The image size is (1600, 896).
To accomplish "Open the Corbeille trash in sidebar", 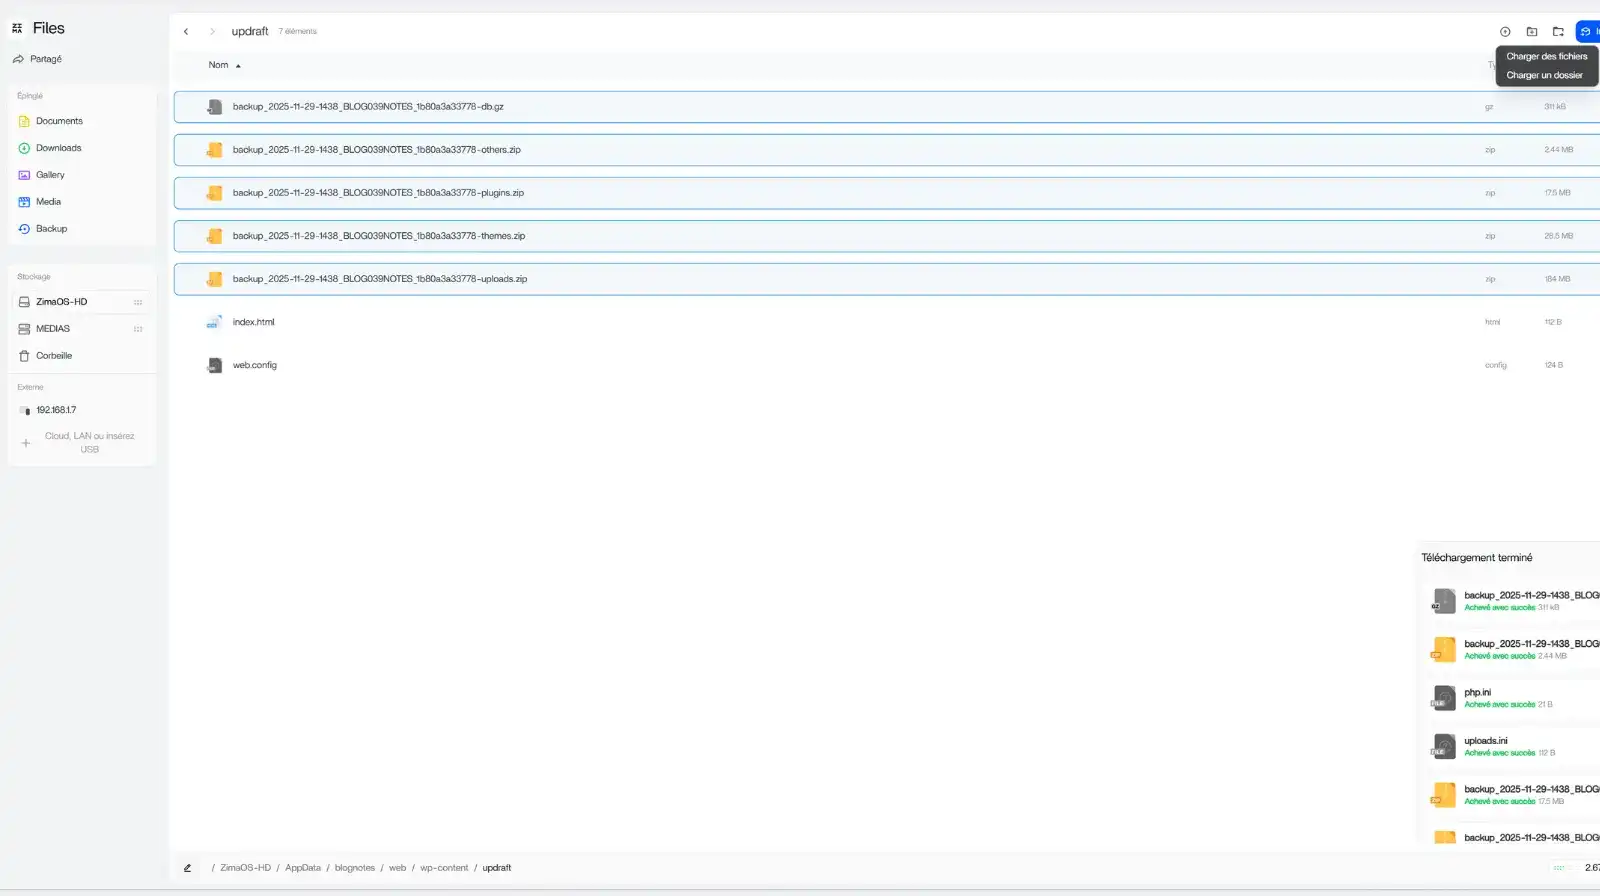I will click(x=54, y=356).
